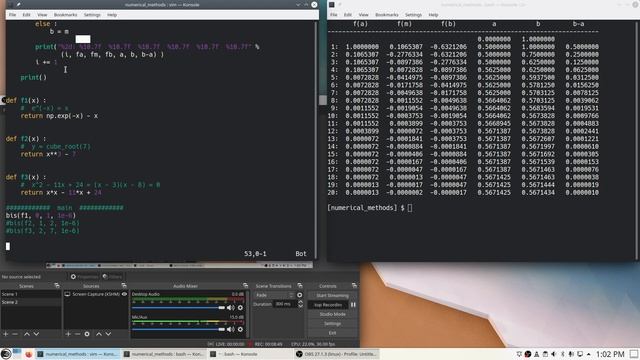The height and width of the screenshot is (360, 640).
Task: Add a new source in Sources panel
Action: click(68, 334)
